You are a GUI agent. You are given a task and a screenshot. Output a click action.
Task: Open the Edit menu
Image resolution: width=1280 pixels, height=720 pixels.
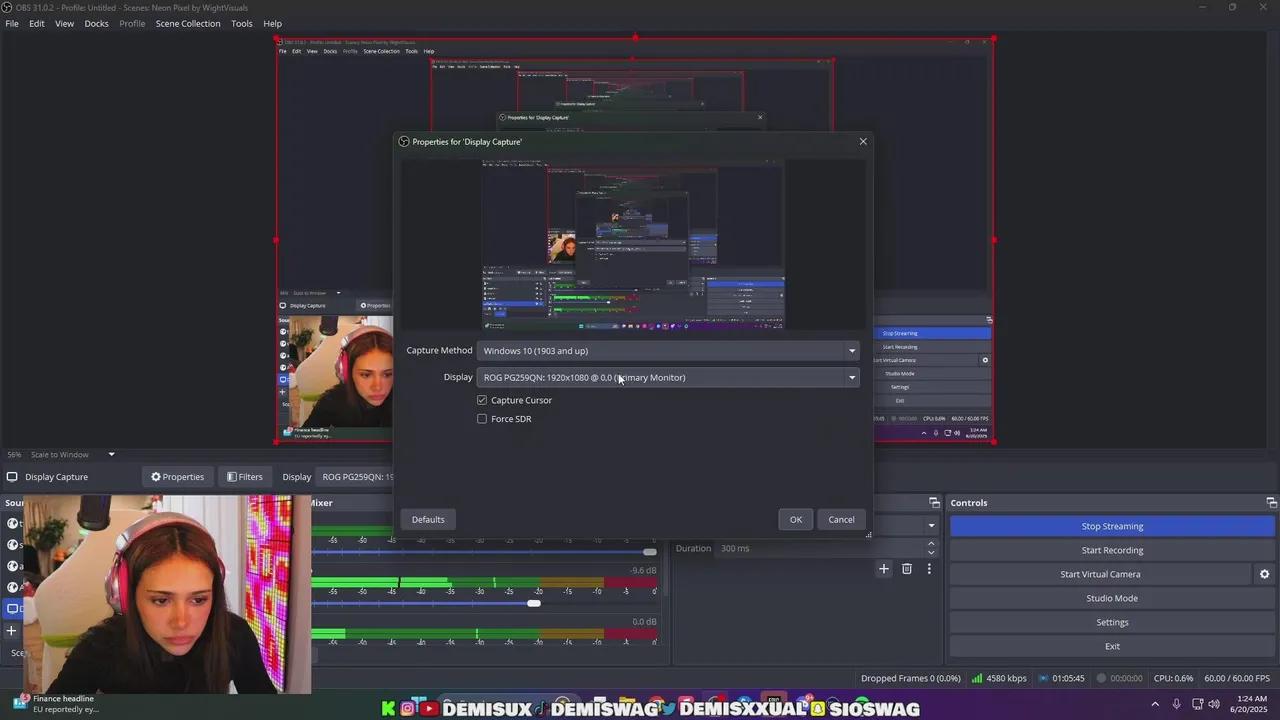(x=37, y=23)
